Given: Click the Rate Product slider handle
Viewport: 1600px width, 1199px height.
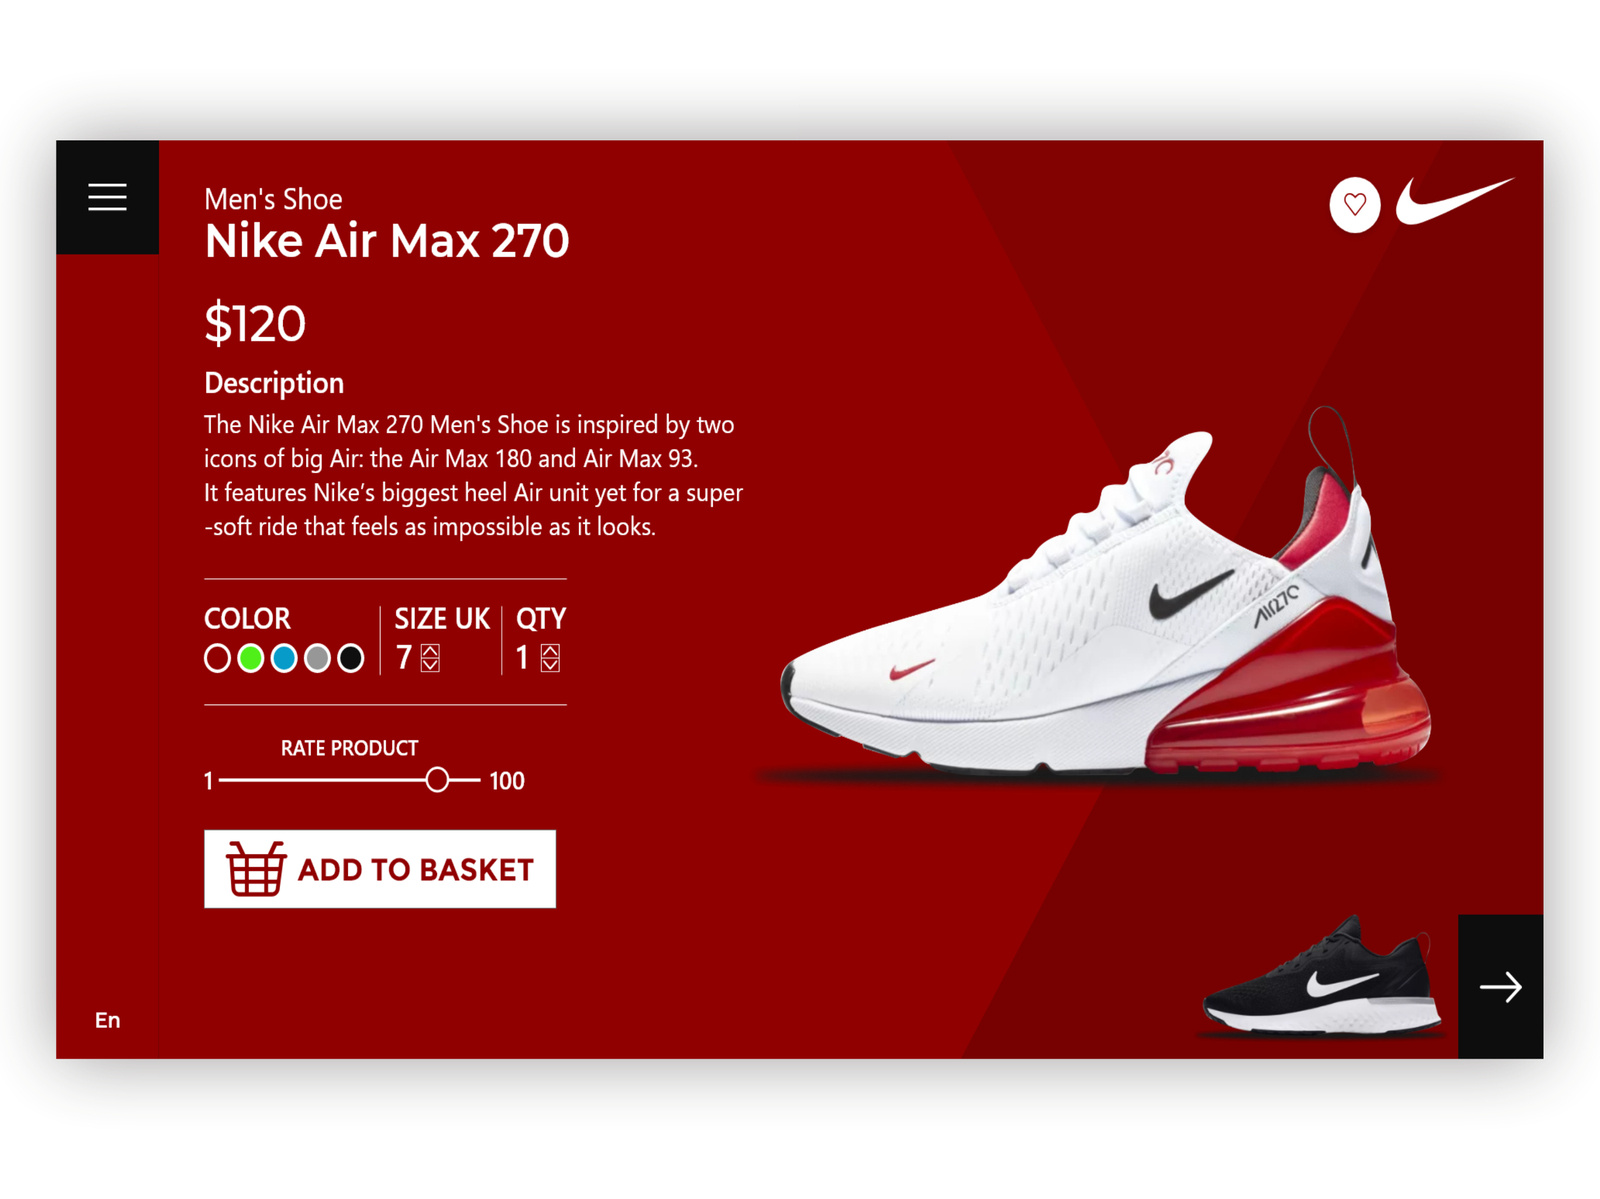Looking at the screenshot, I should pos(437,780).
